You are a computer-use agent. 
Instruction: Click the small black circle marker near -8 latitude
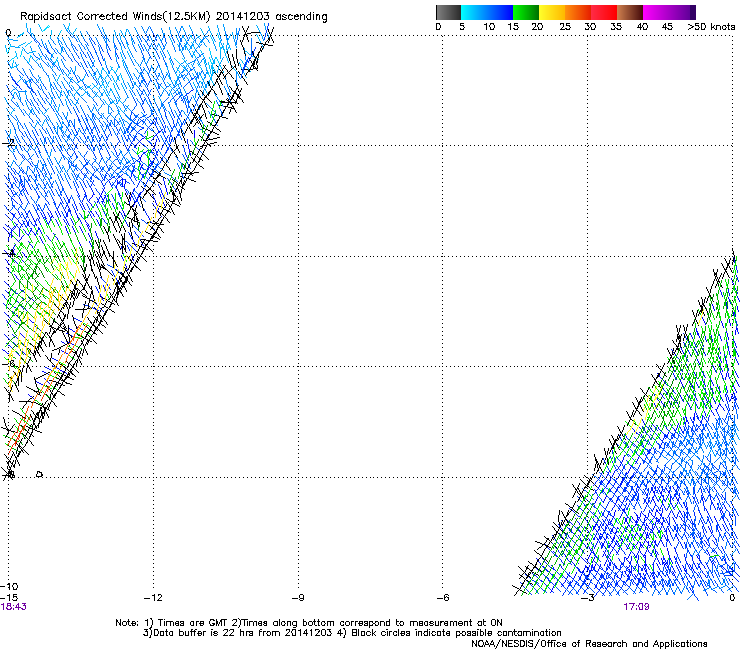click(40, 474)
